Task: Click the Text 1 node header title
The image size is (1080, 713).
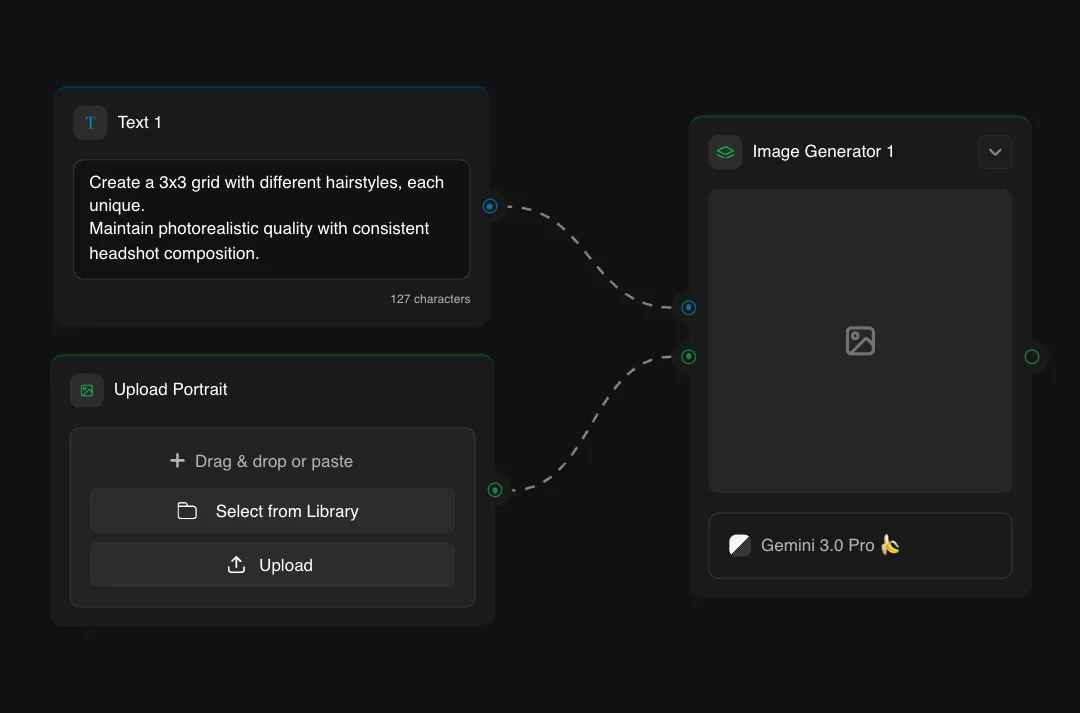Action: [x=140, y=122]
